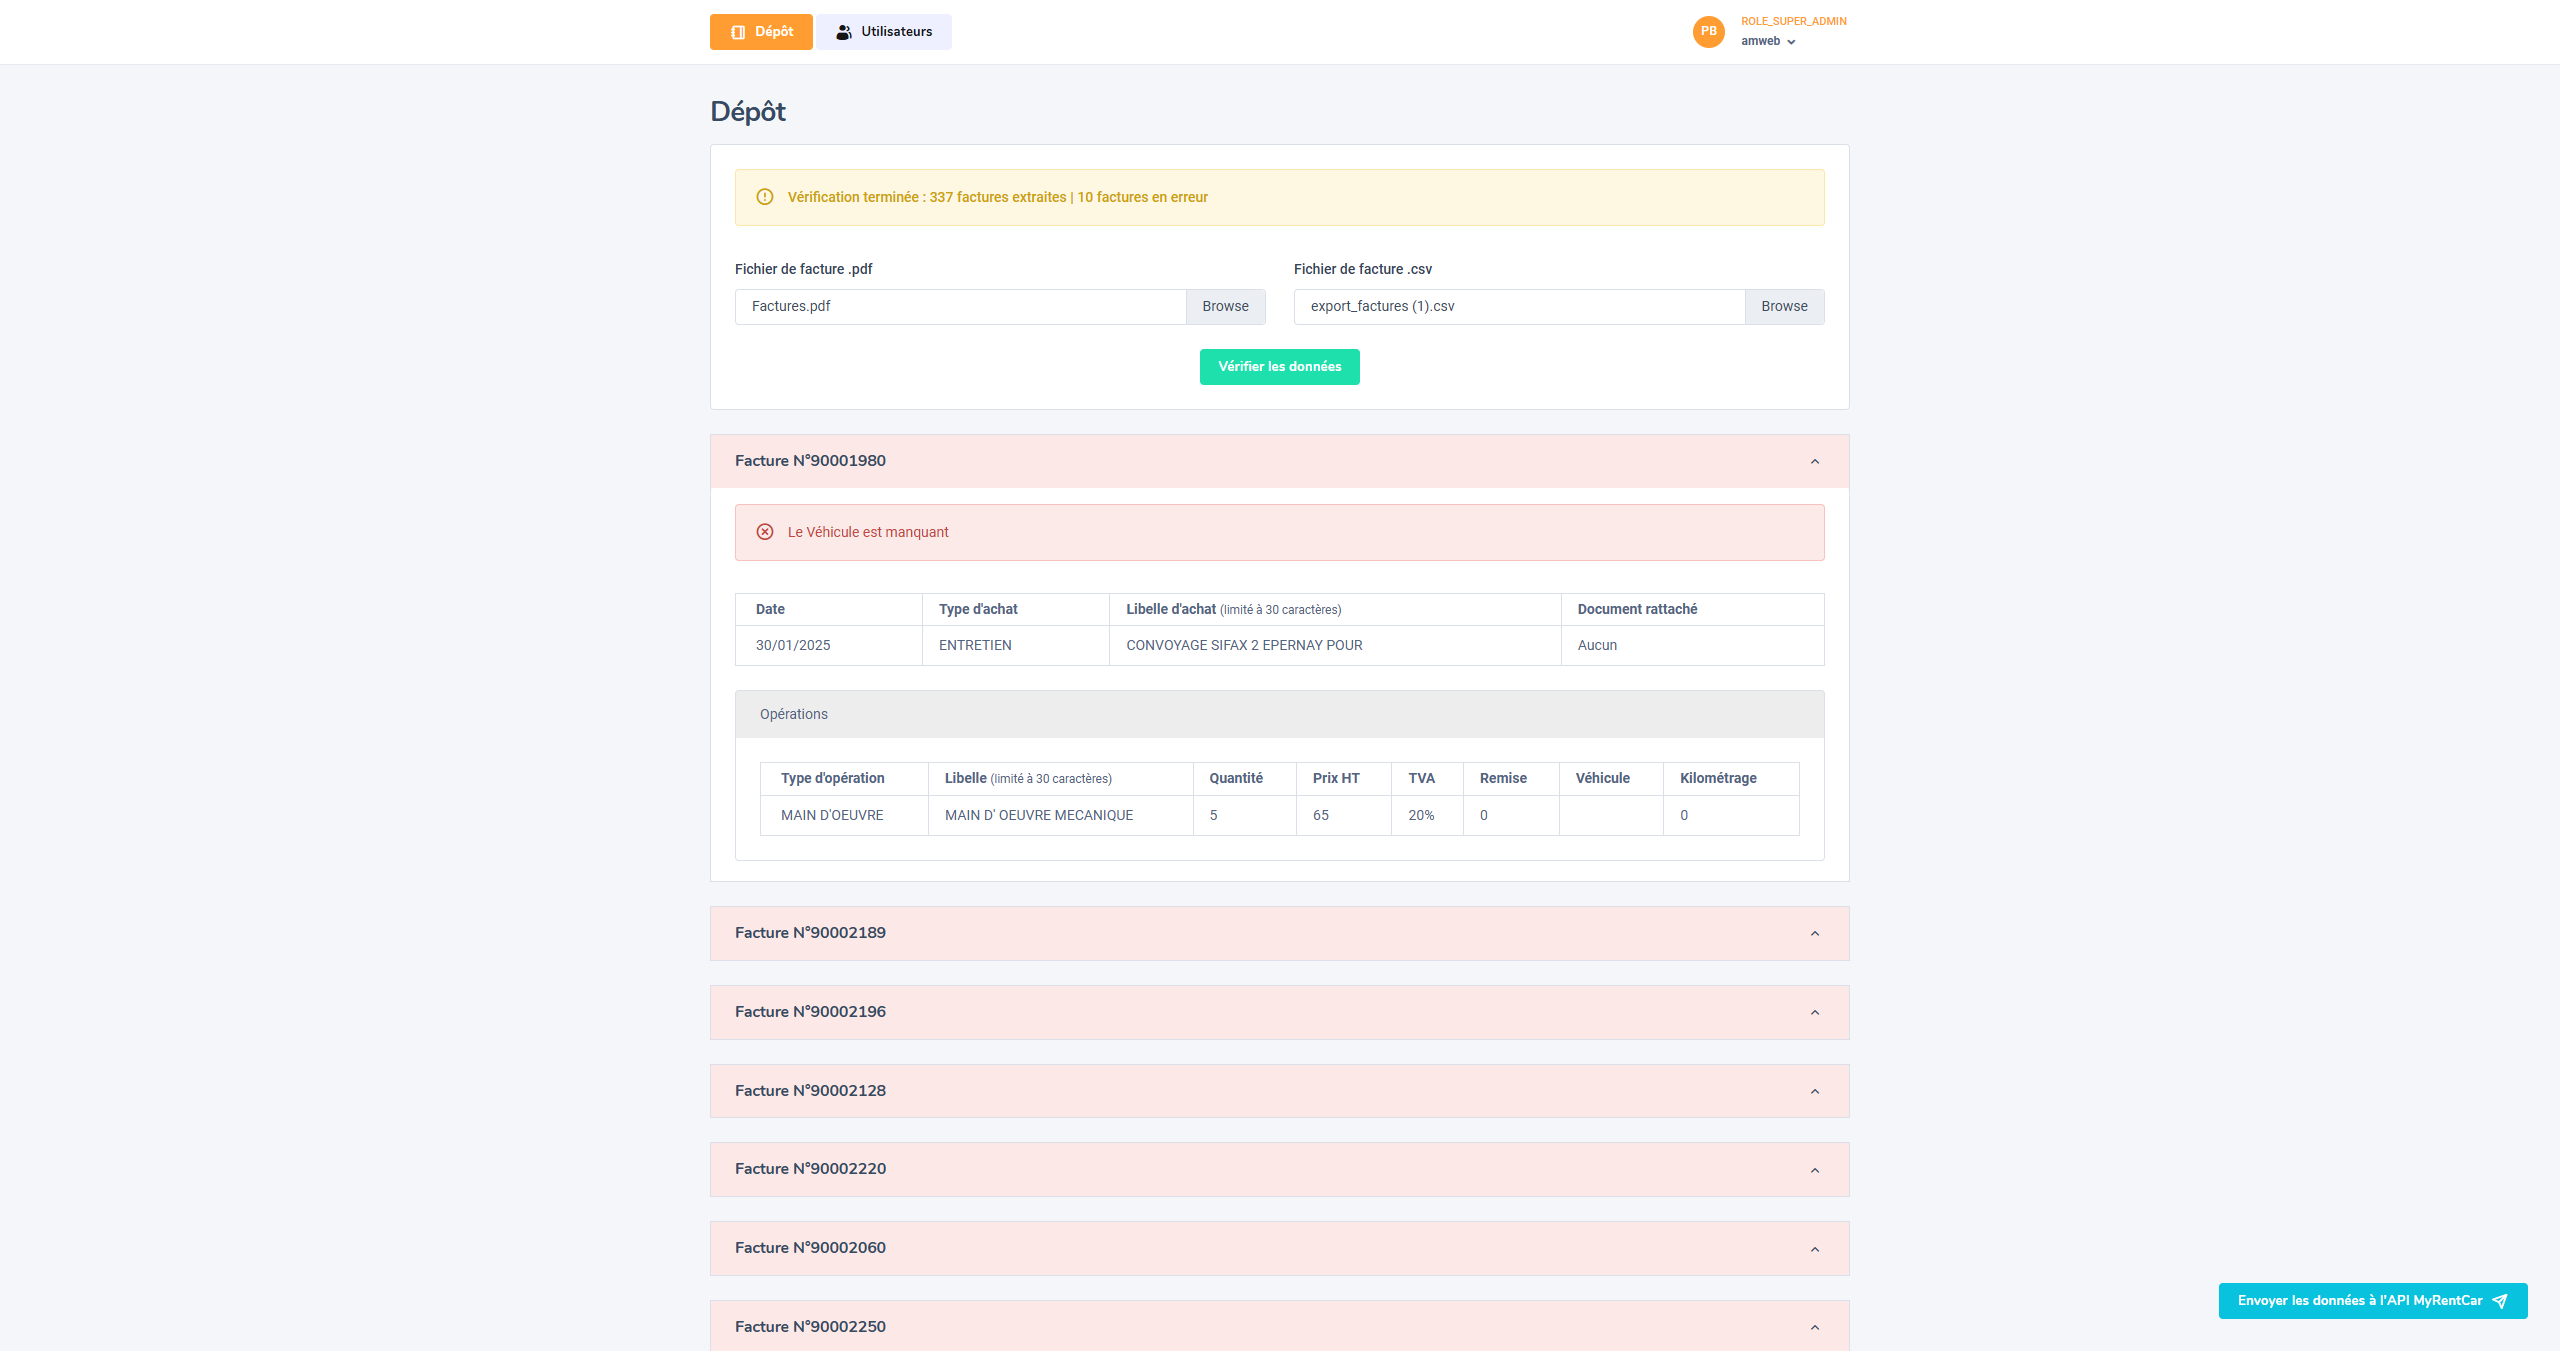The height and width of the screenshot is (1351, 2560).
Task: Click Vérifier les données button
Action: pyautogui.click(x=1279, y=367)
